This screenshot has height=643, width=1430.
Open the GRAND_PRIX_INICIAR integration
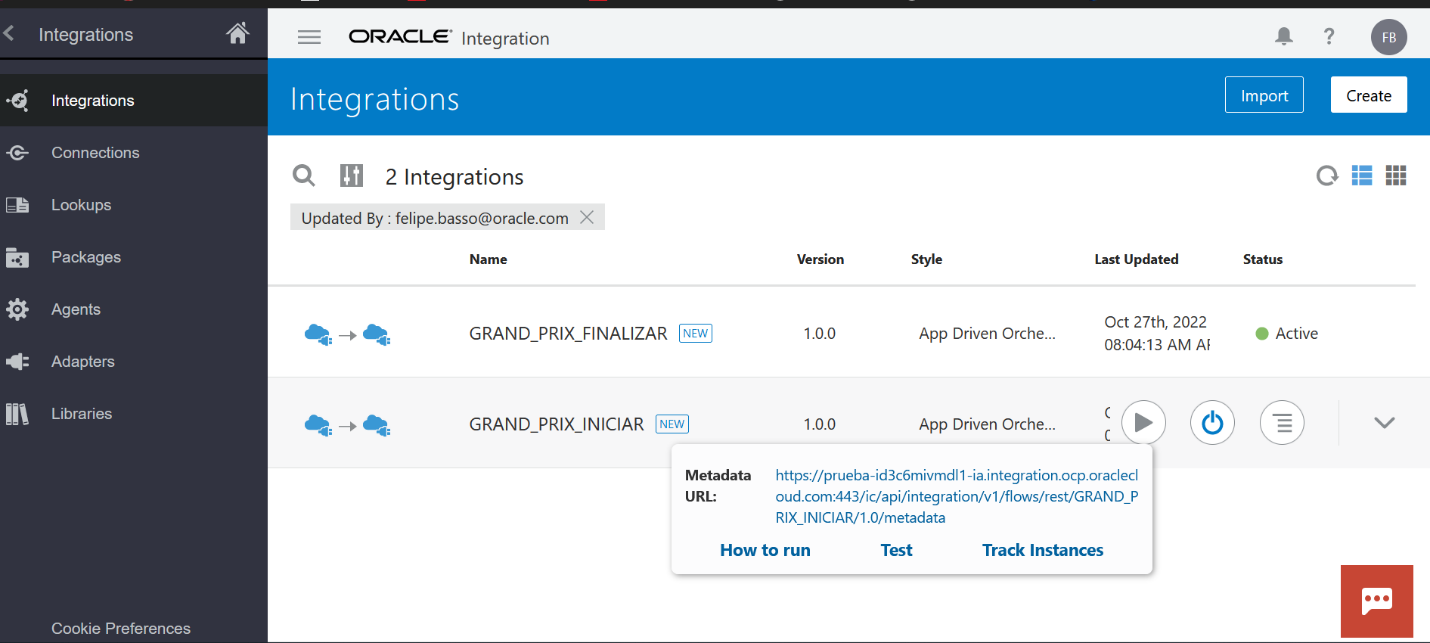[x=556, y=424]
